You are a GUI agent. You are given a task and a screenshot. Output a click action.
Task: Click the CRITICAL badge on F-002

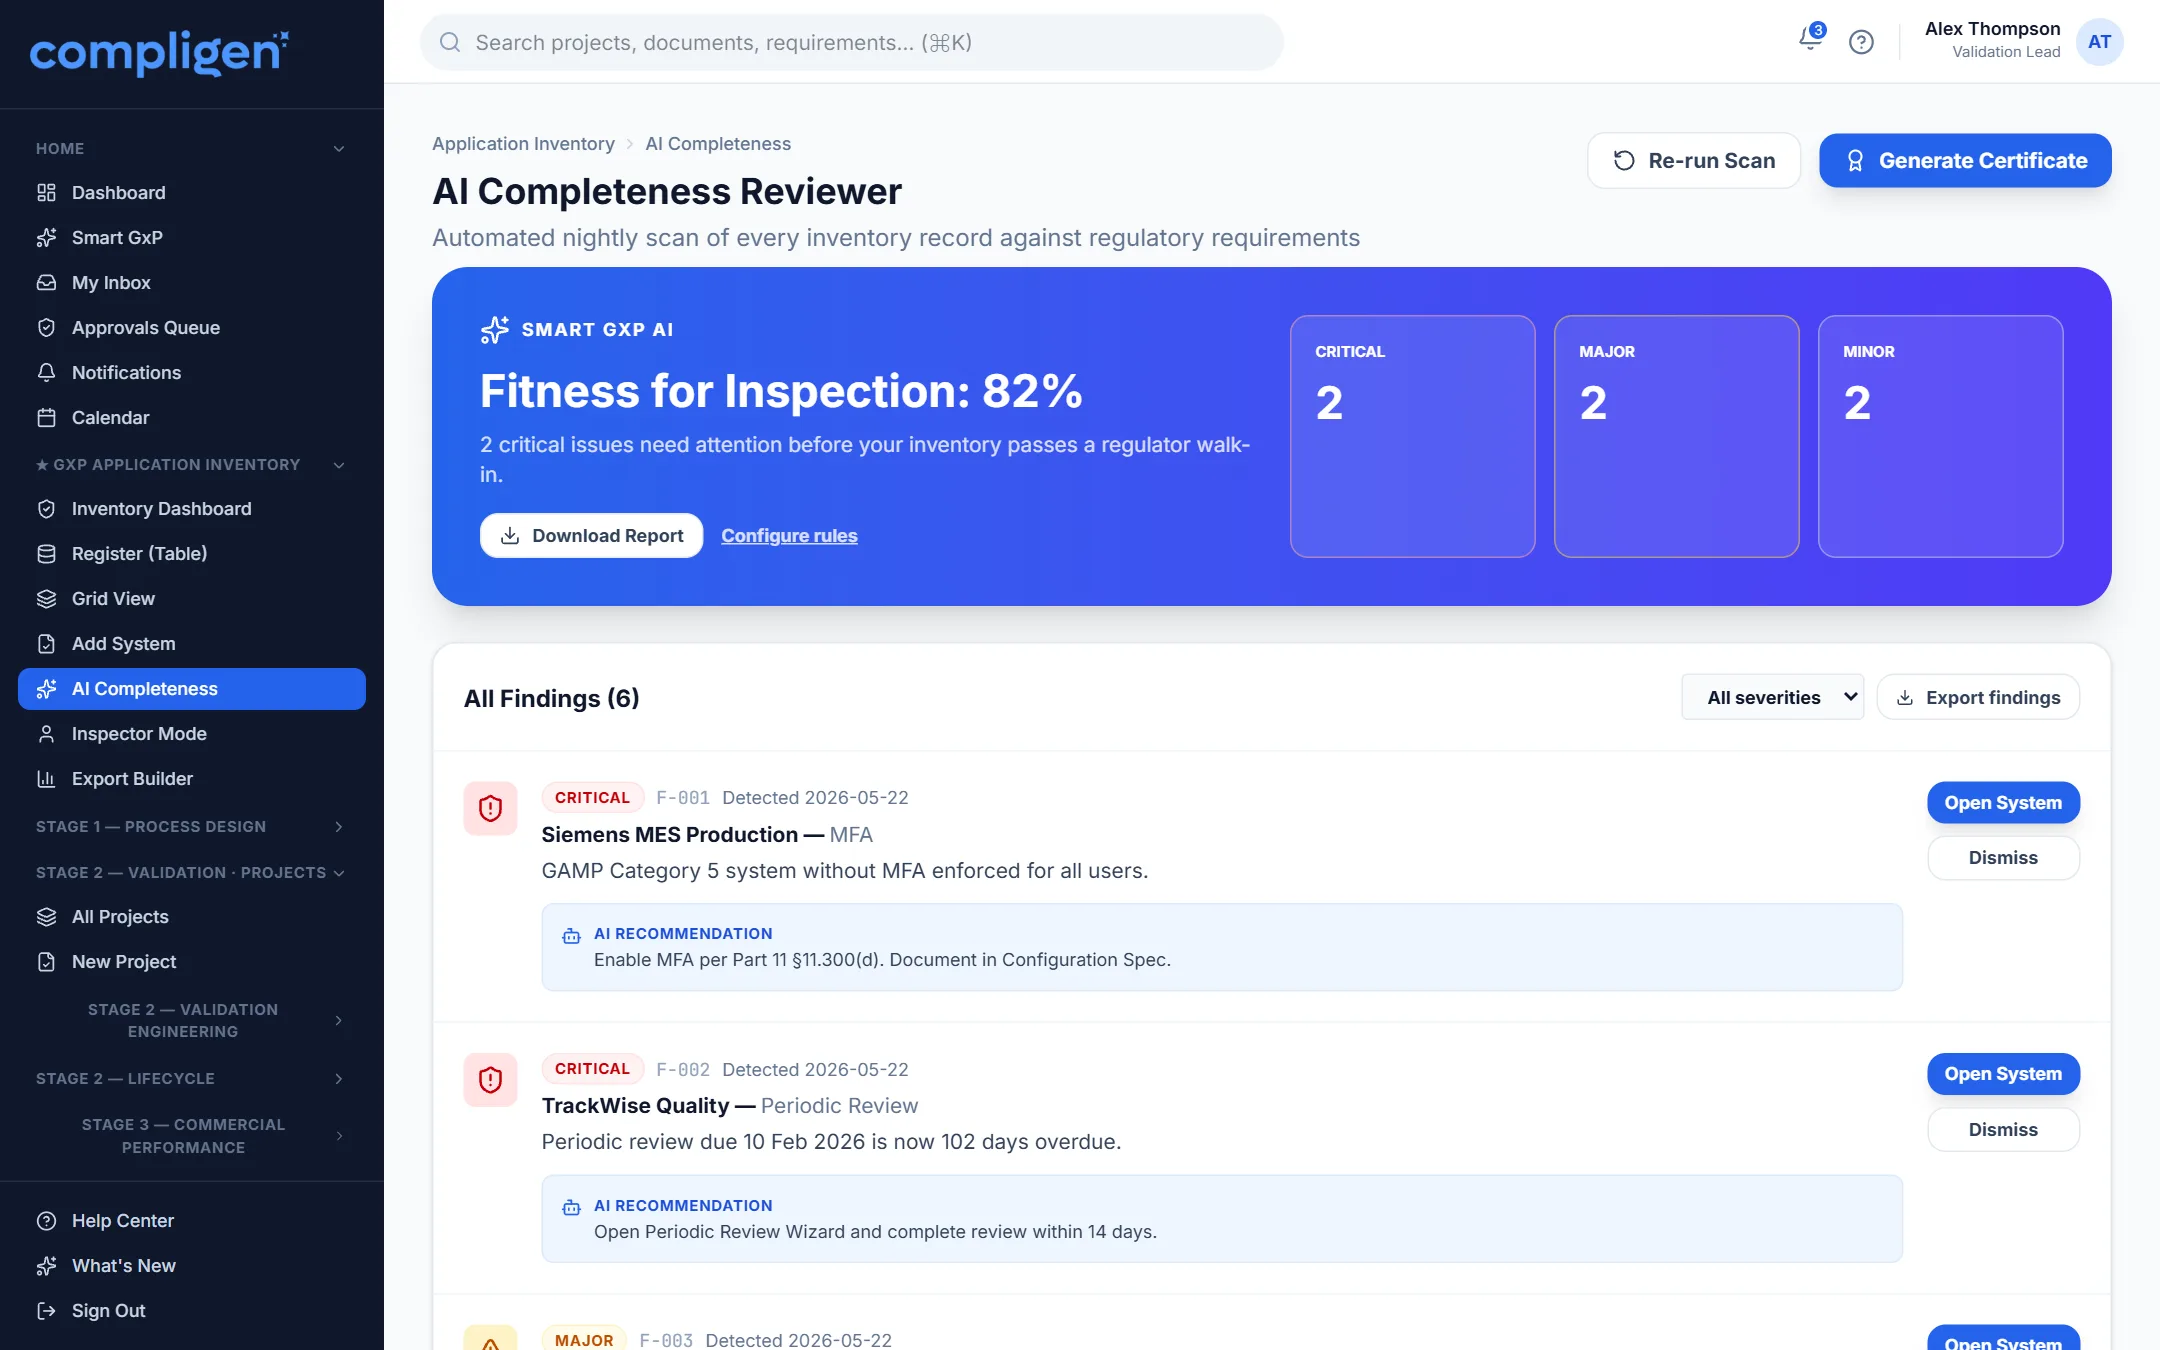[x=592, y=1068]
